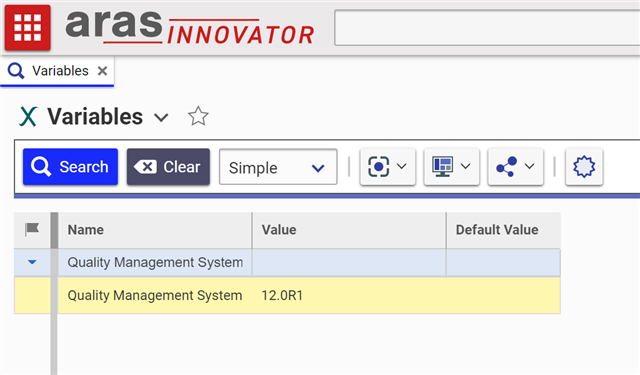
Task: Click the Default Value search filter cell
Action: click(x=503, y=262)
